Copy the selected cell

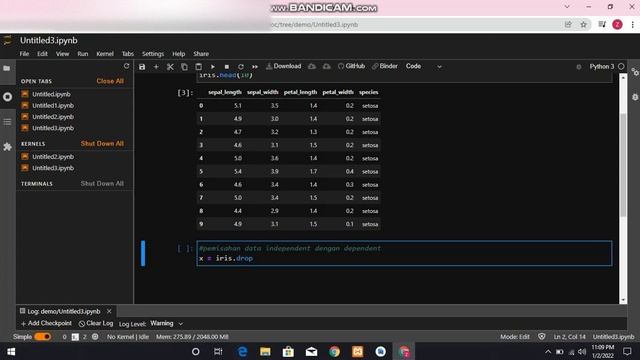(184, 67)
